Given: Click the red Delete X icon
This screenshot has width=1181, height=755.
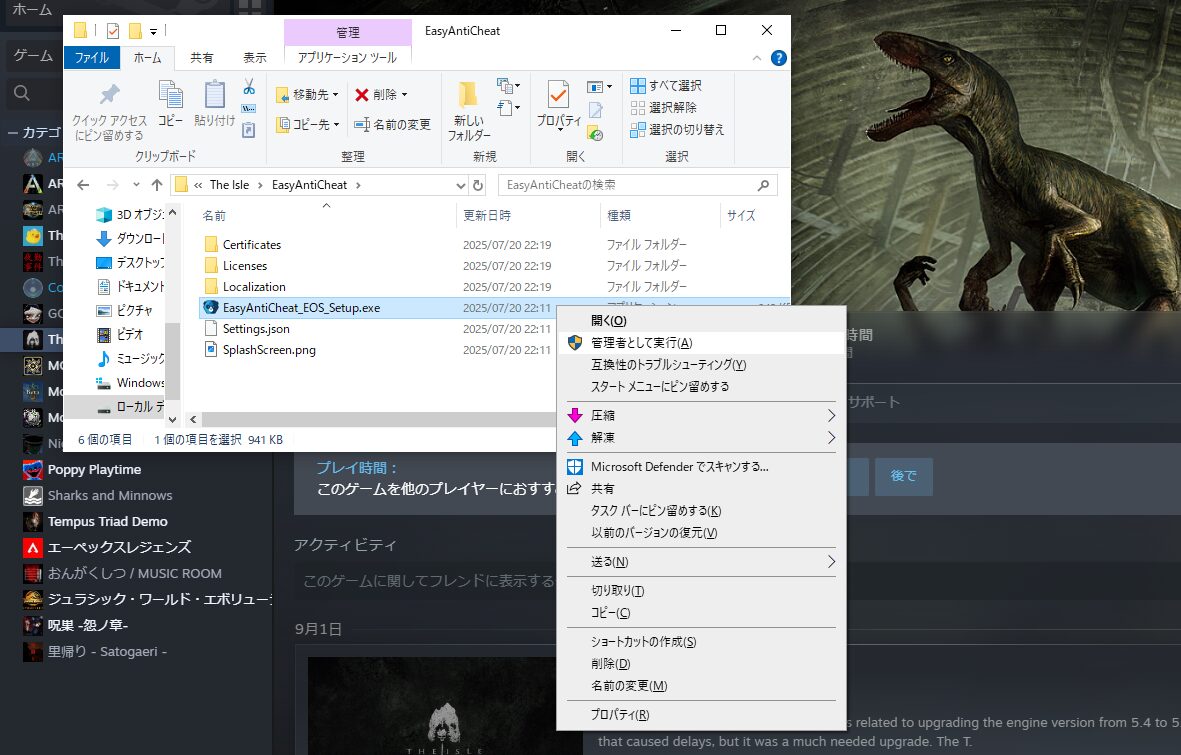Looking at the screenshot, I should (362, 95).
